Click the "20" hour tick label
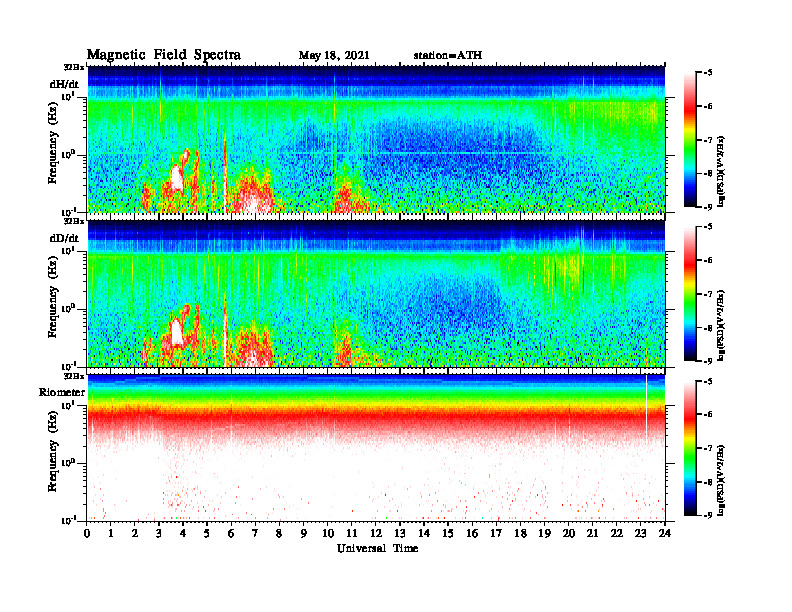 pyautogui.click(x=569, y=533)
